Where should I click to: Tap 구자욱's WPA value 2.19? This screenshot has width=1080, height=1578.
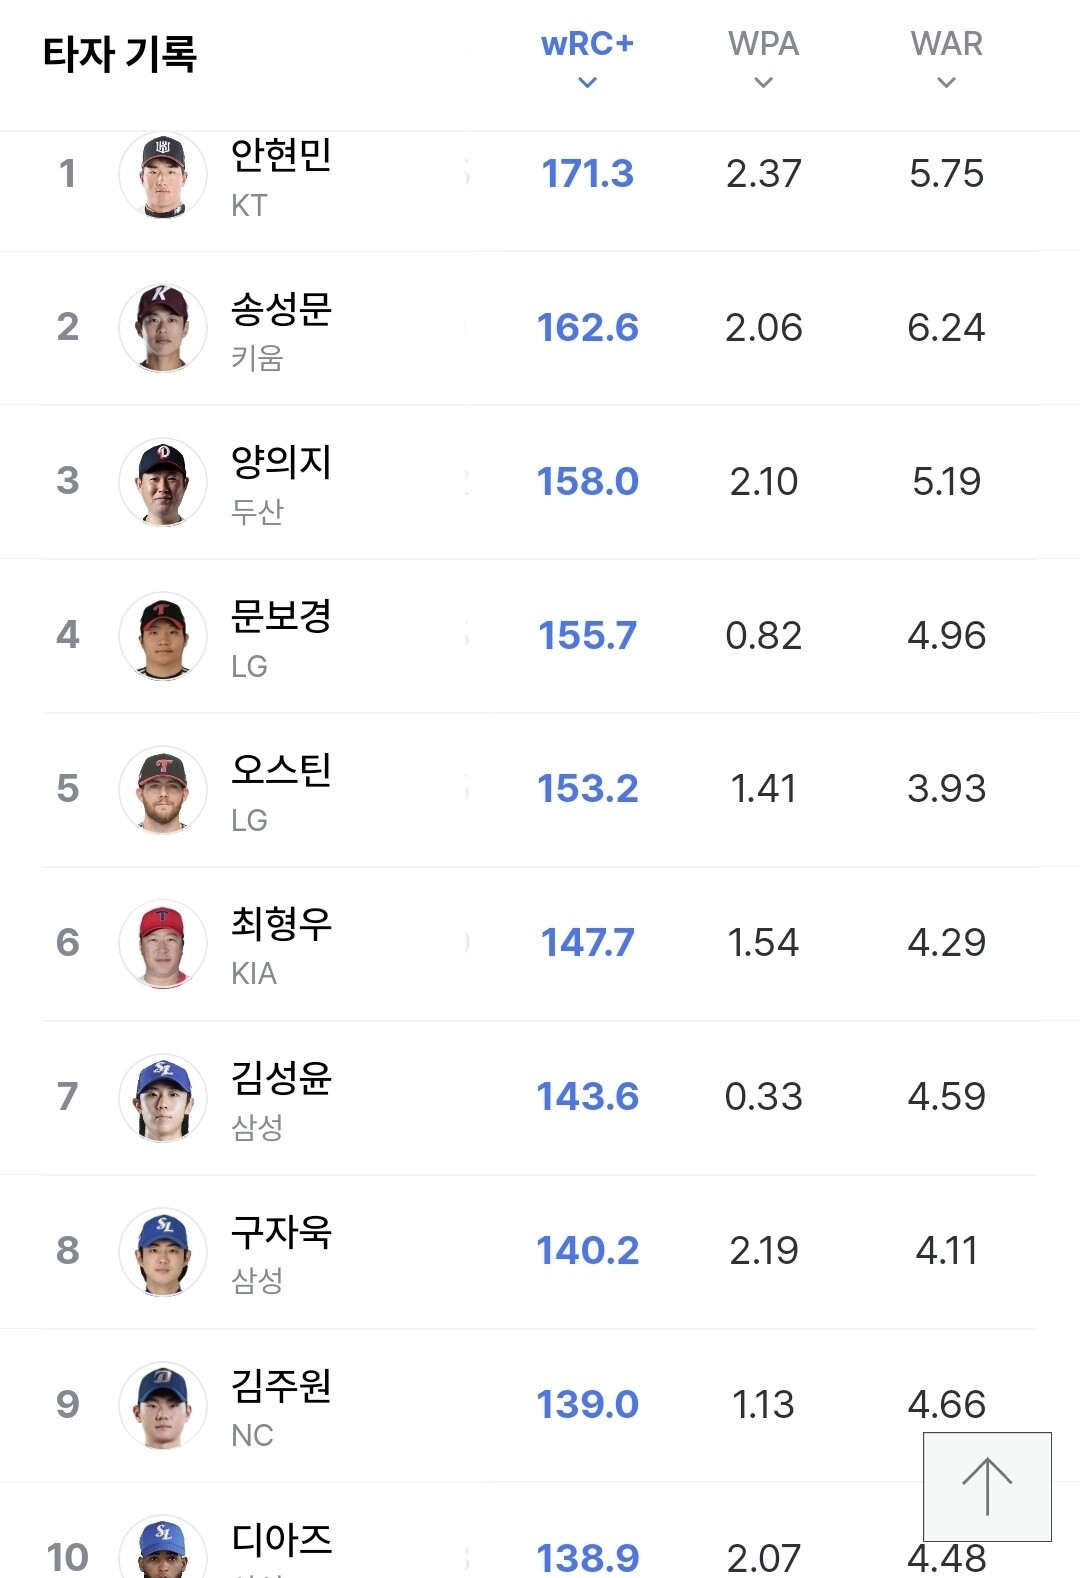(763, 1250)
